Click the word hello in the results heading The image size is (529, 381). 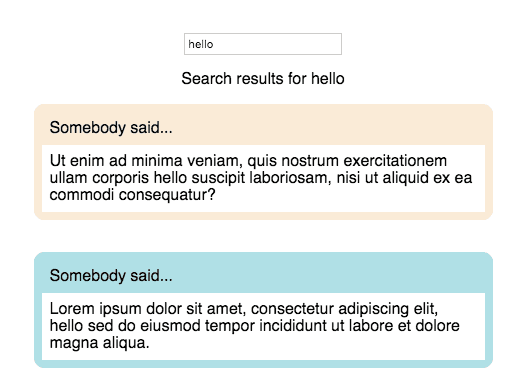pyautogui.click(x=328, y=79)
